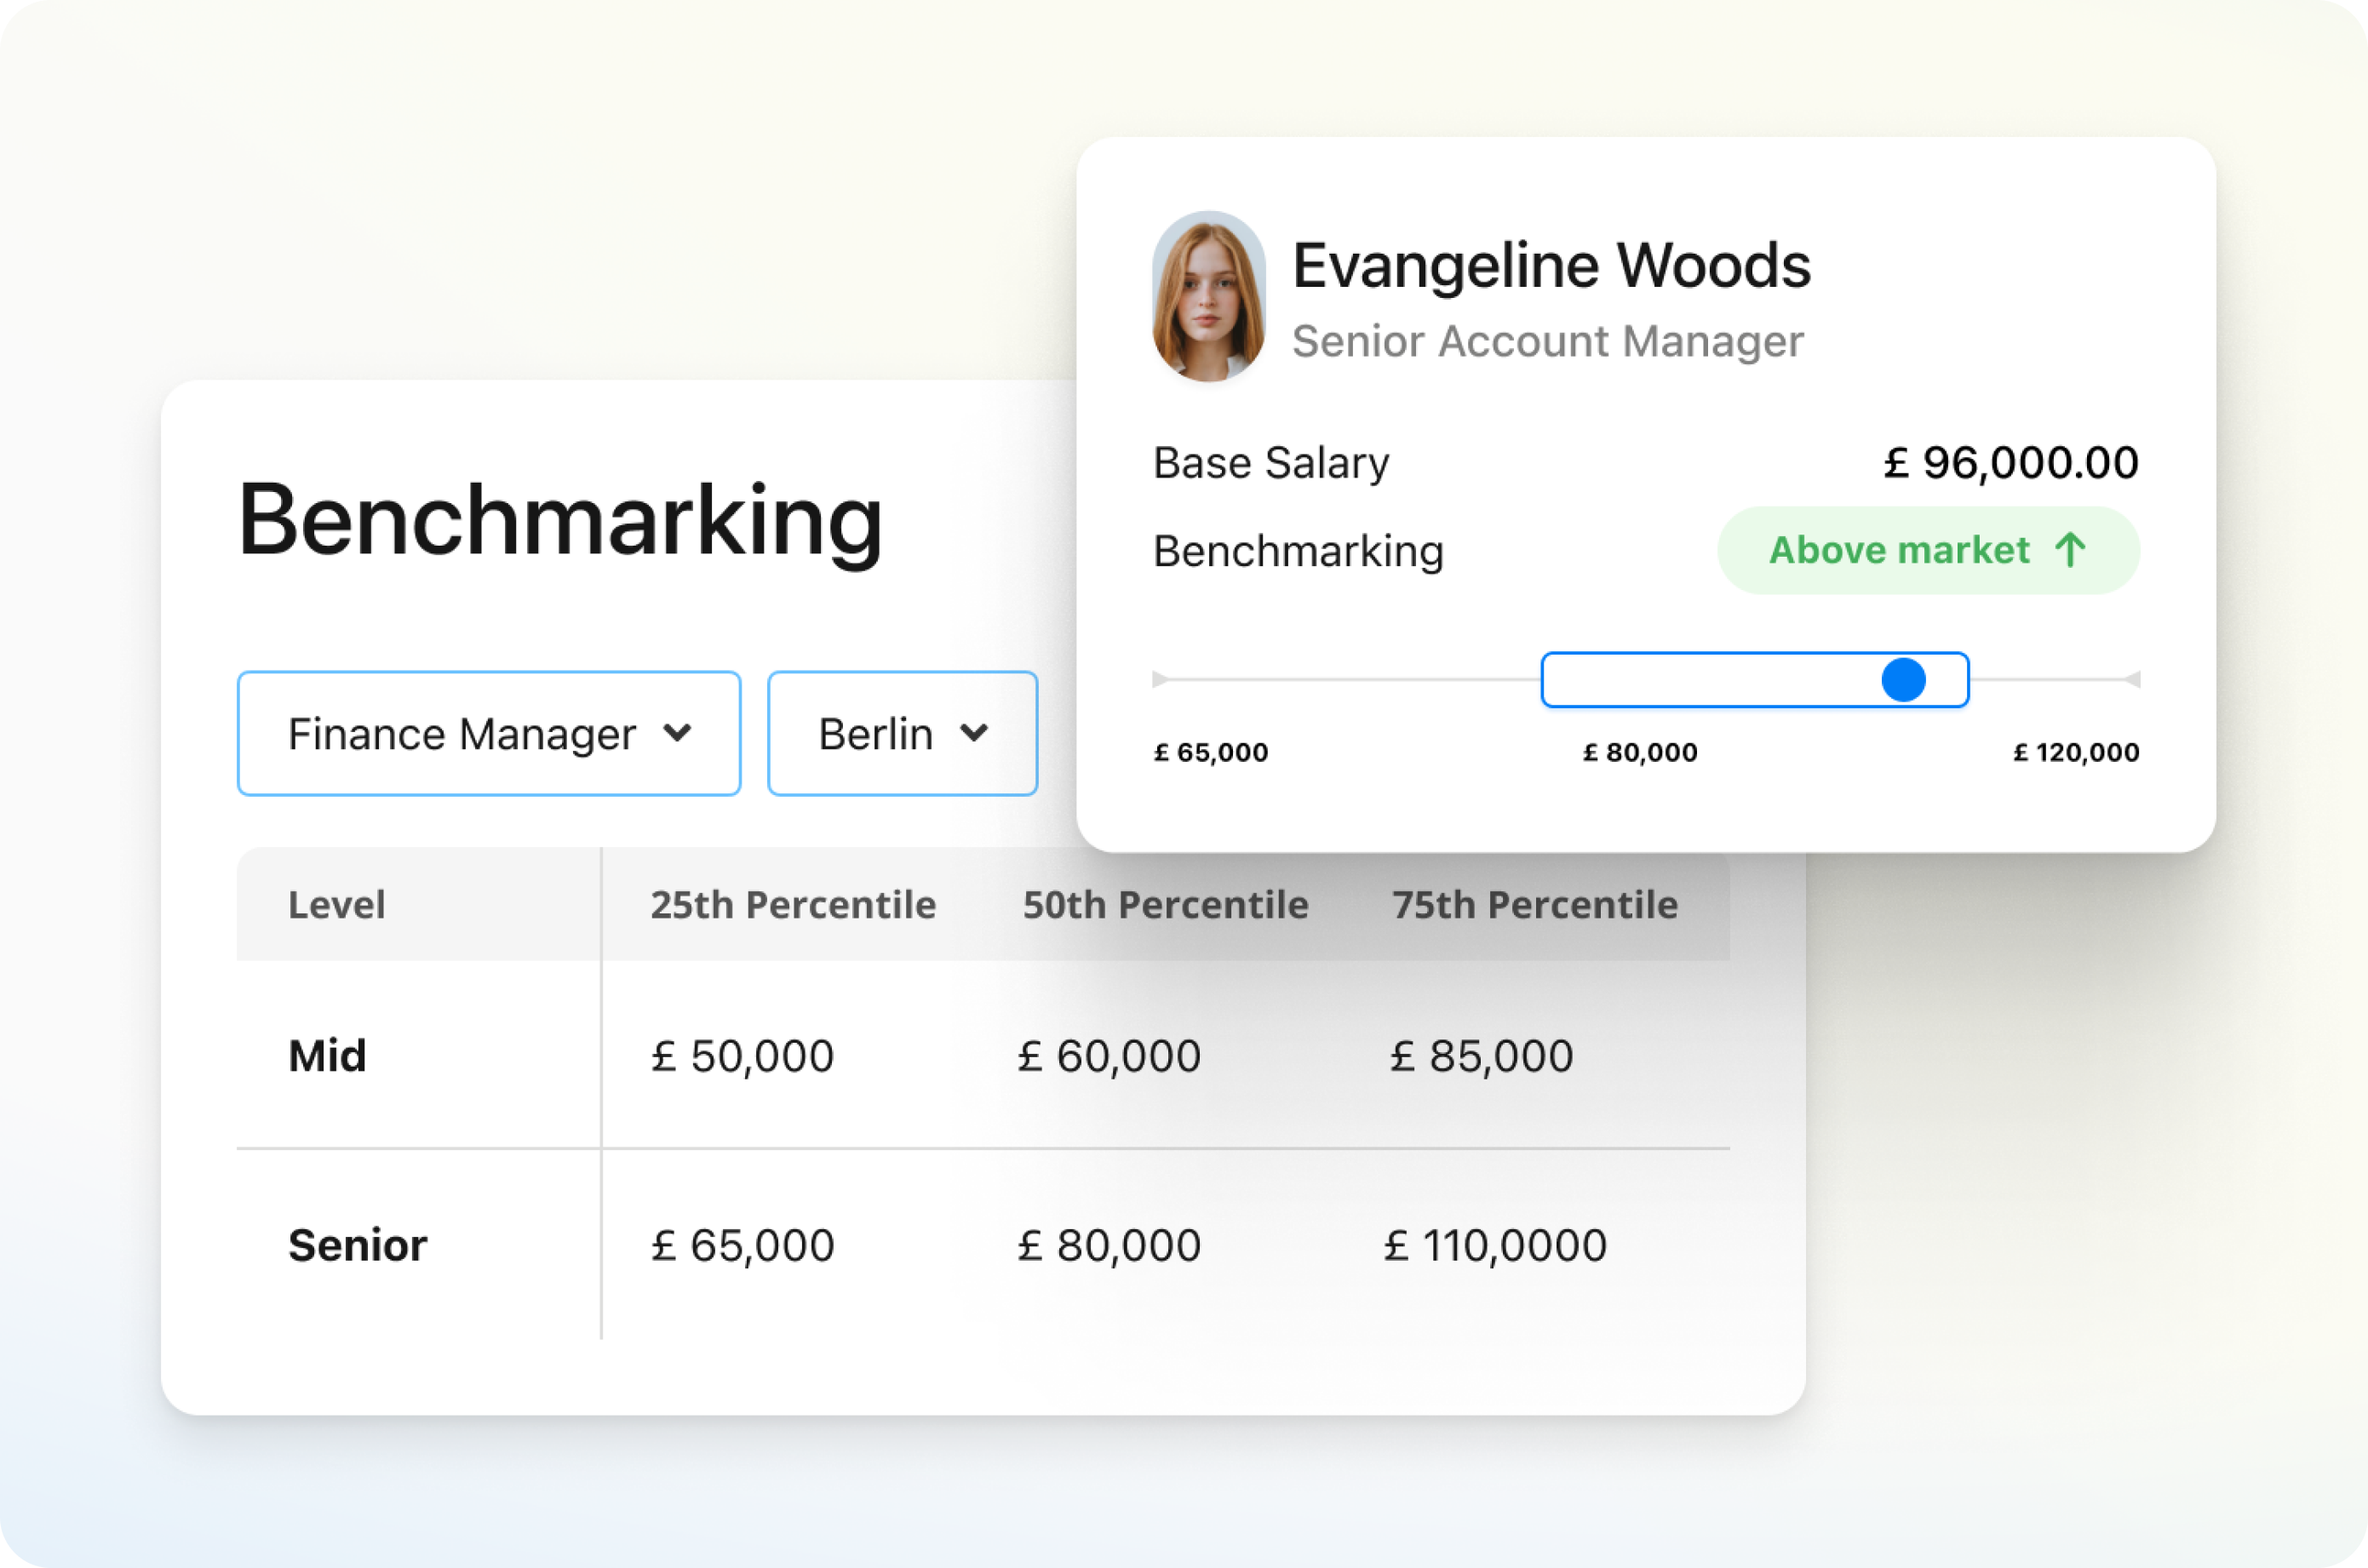Click the green up arrow icon
This screenshot has height=1568, width=2368.
point(2070,550)
